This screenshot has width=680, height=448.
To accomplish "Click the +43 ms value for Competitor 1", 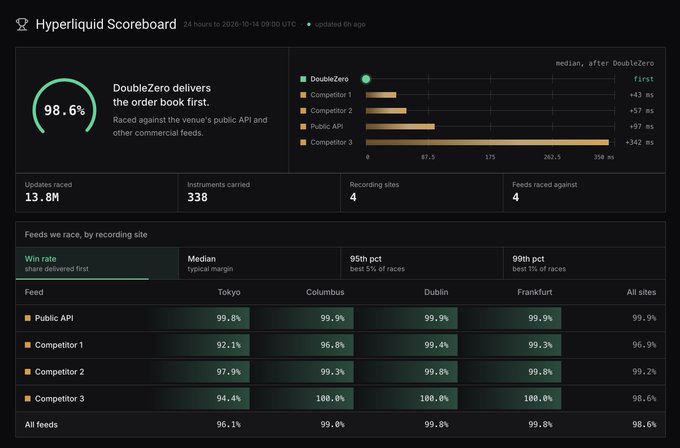I will point(641,95).
